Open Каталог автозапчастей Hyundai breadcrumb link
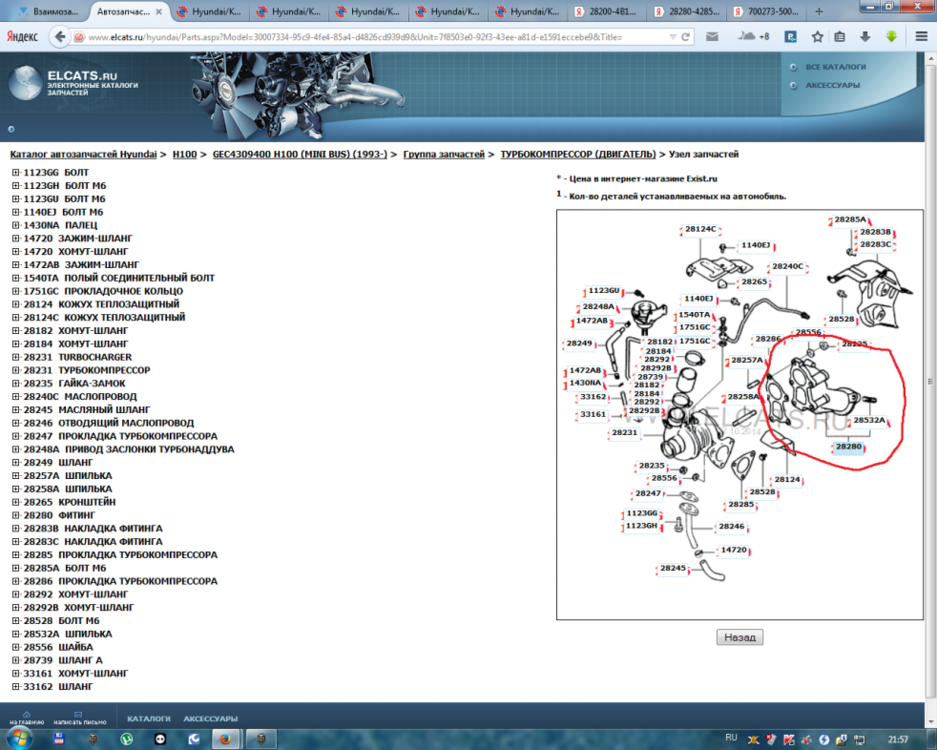 pyautogui.click(x=83, y=154)
